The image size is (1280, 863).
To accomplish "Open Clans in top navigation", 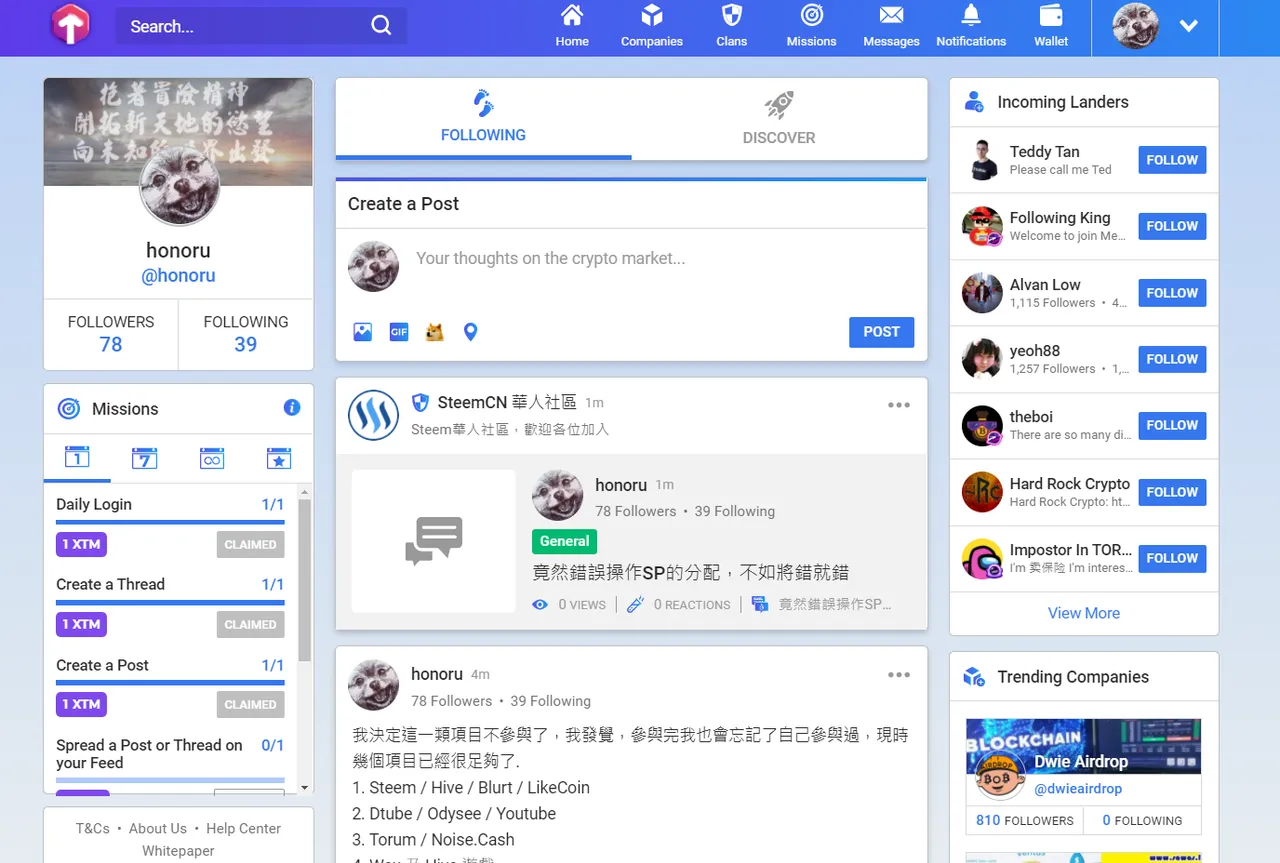I will point(732,27).
